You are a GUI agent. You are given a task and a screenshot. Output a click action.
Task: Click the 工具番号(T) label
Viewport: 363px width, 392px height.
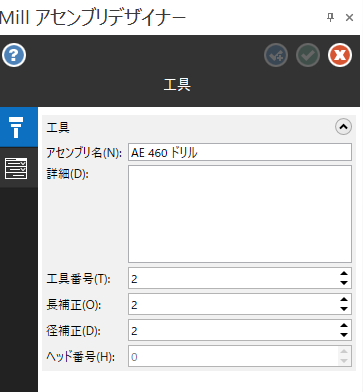coord(78,279)
